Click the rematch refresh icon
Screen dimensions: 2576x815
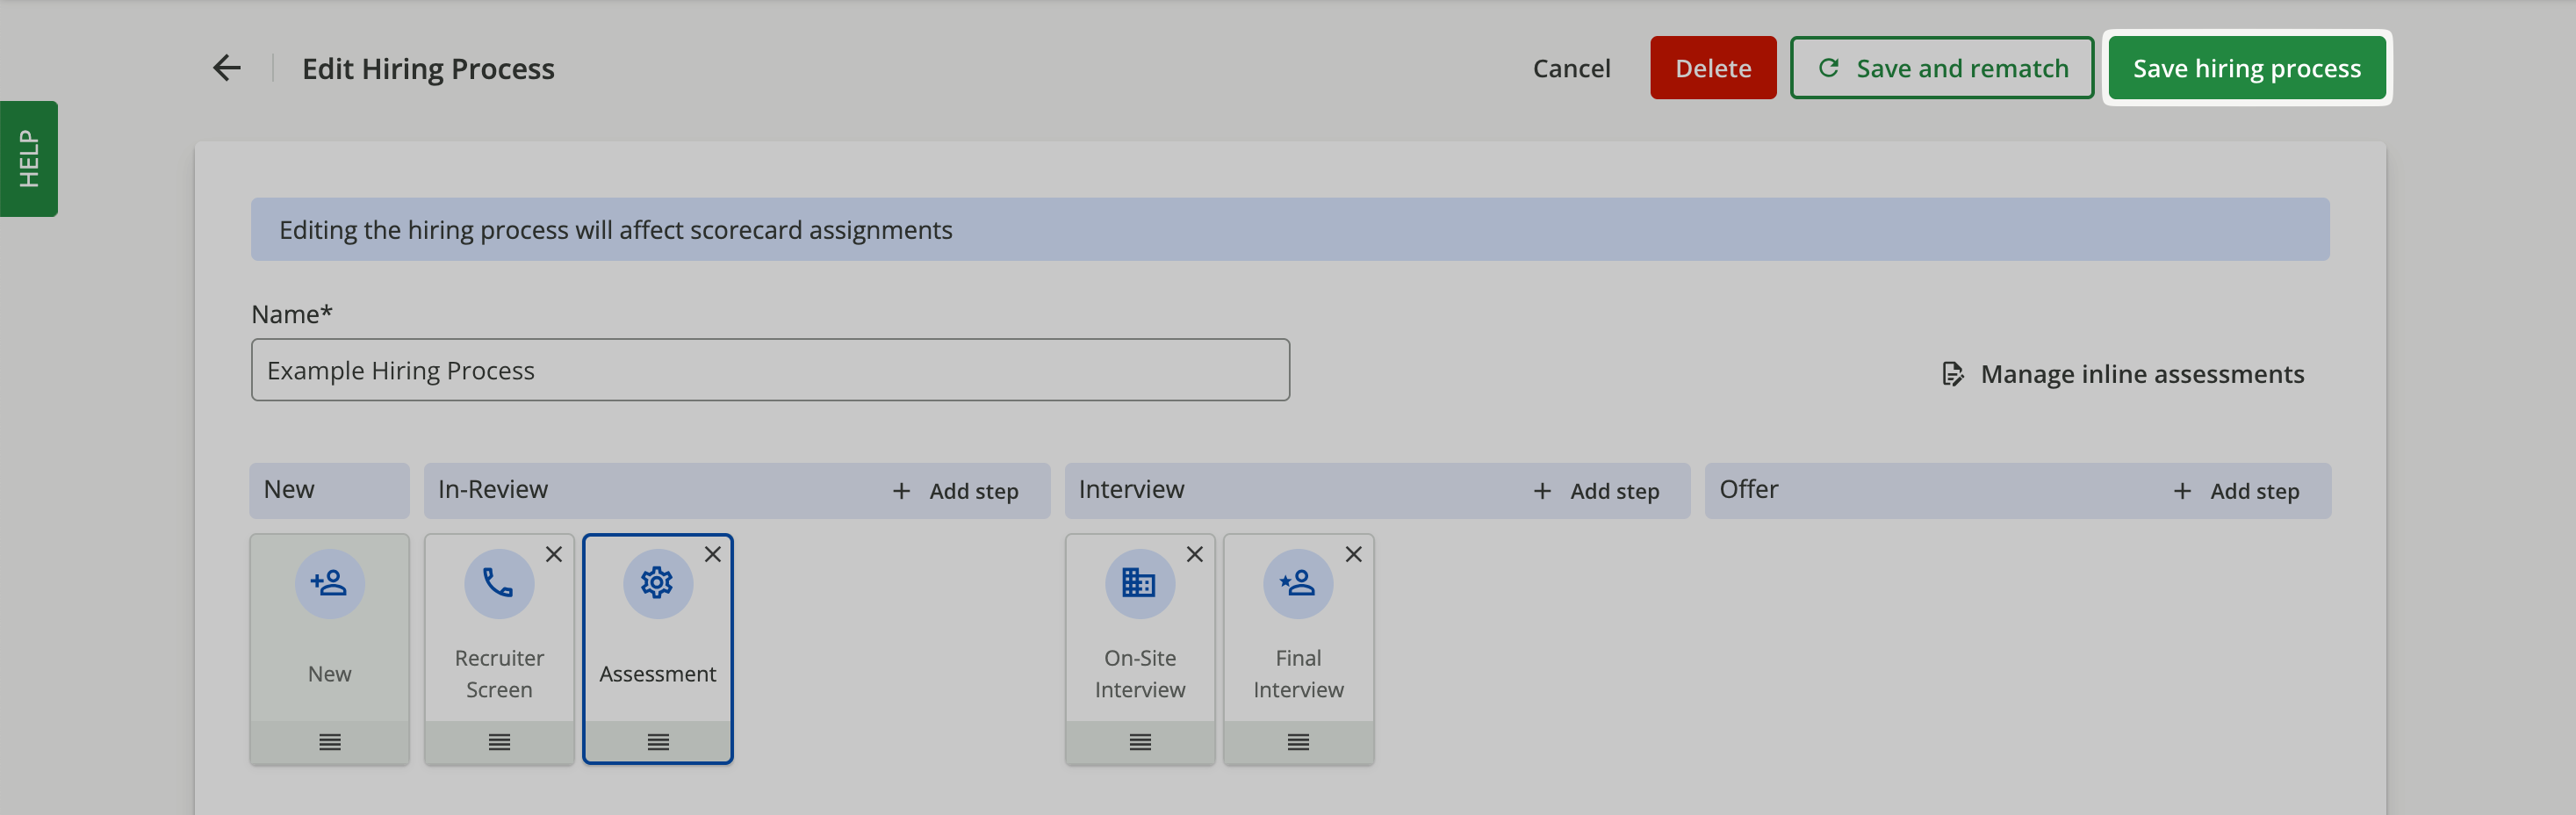pyautogui.click(x=1828, y=68)
